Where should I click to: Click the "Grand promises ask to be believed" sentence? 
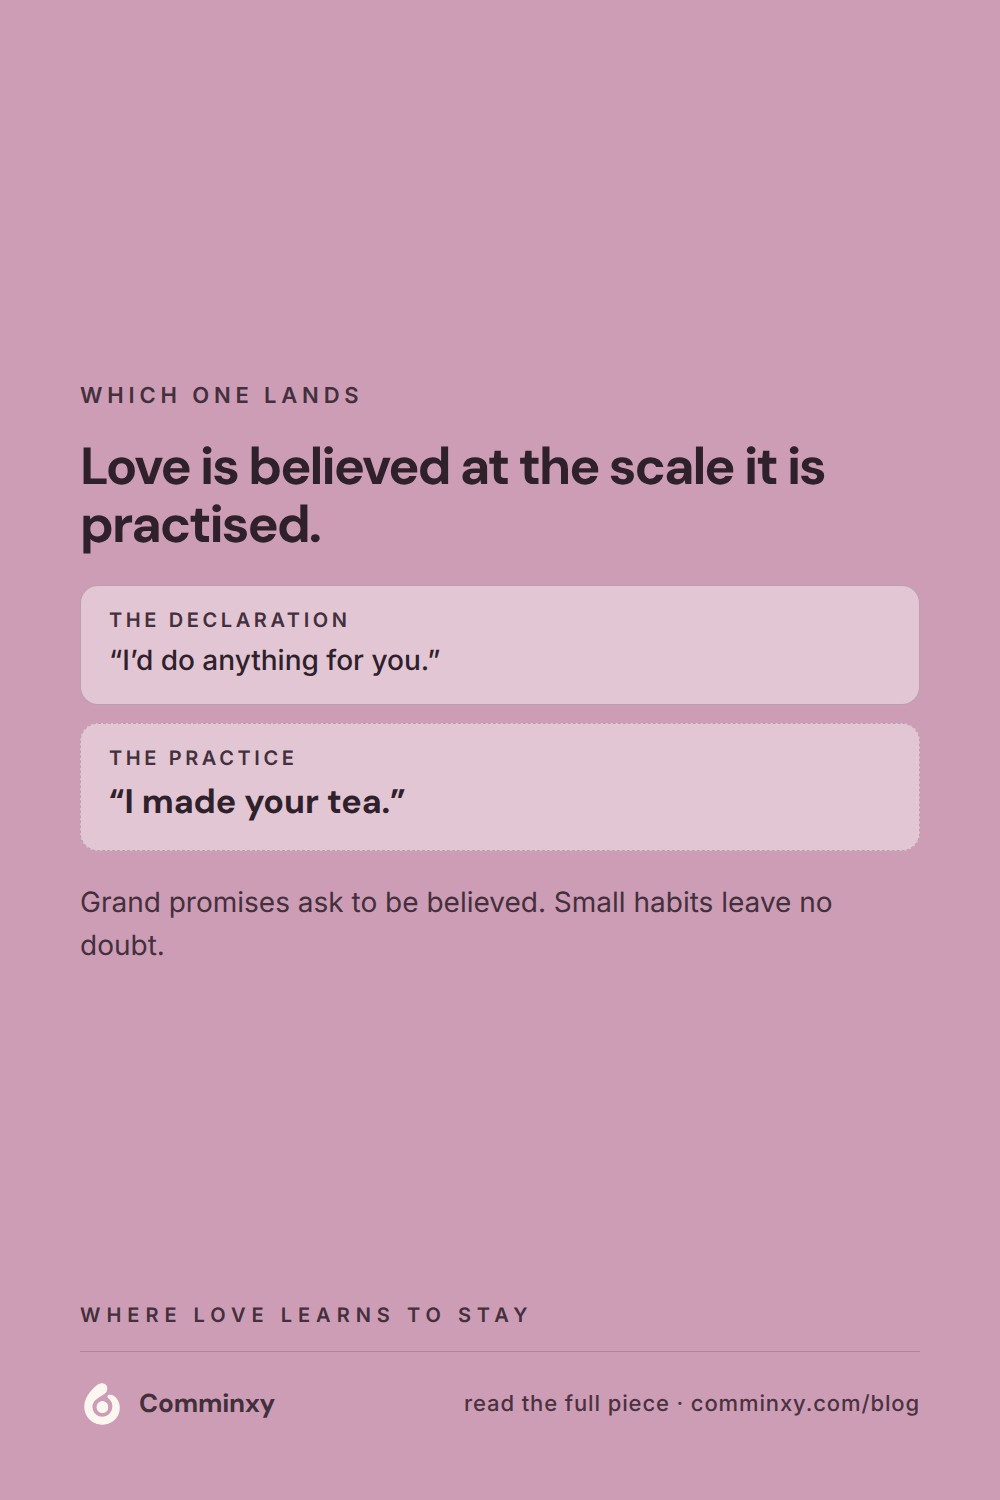click(313, 902)
